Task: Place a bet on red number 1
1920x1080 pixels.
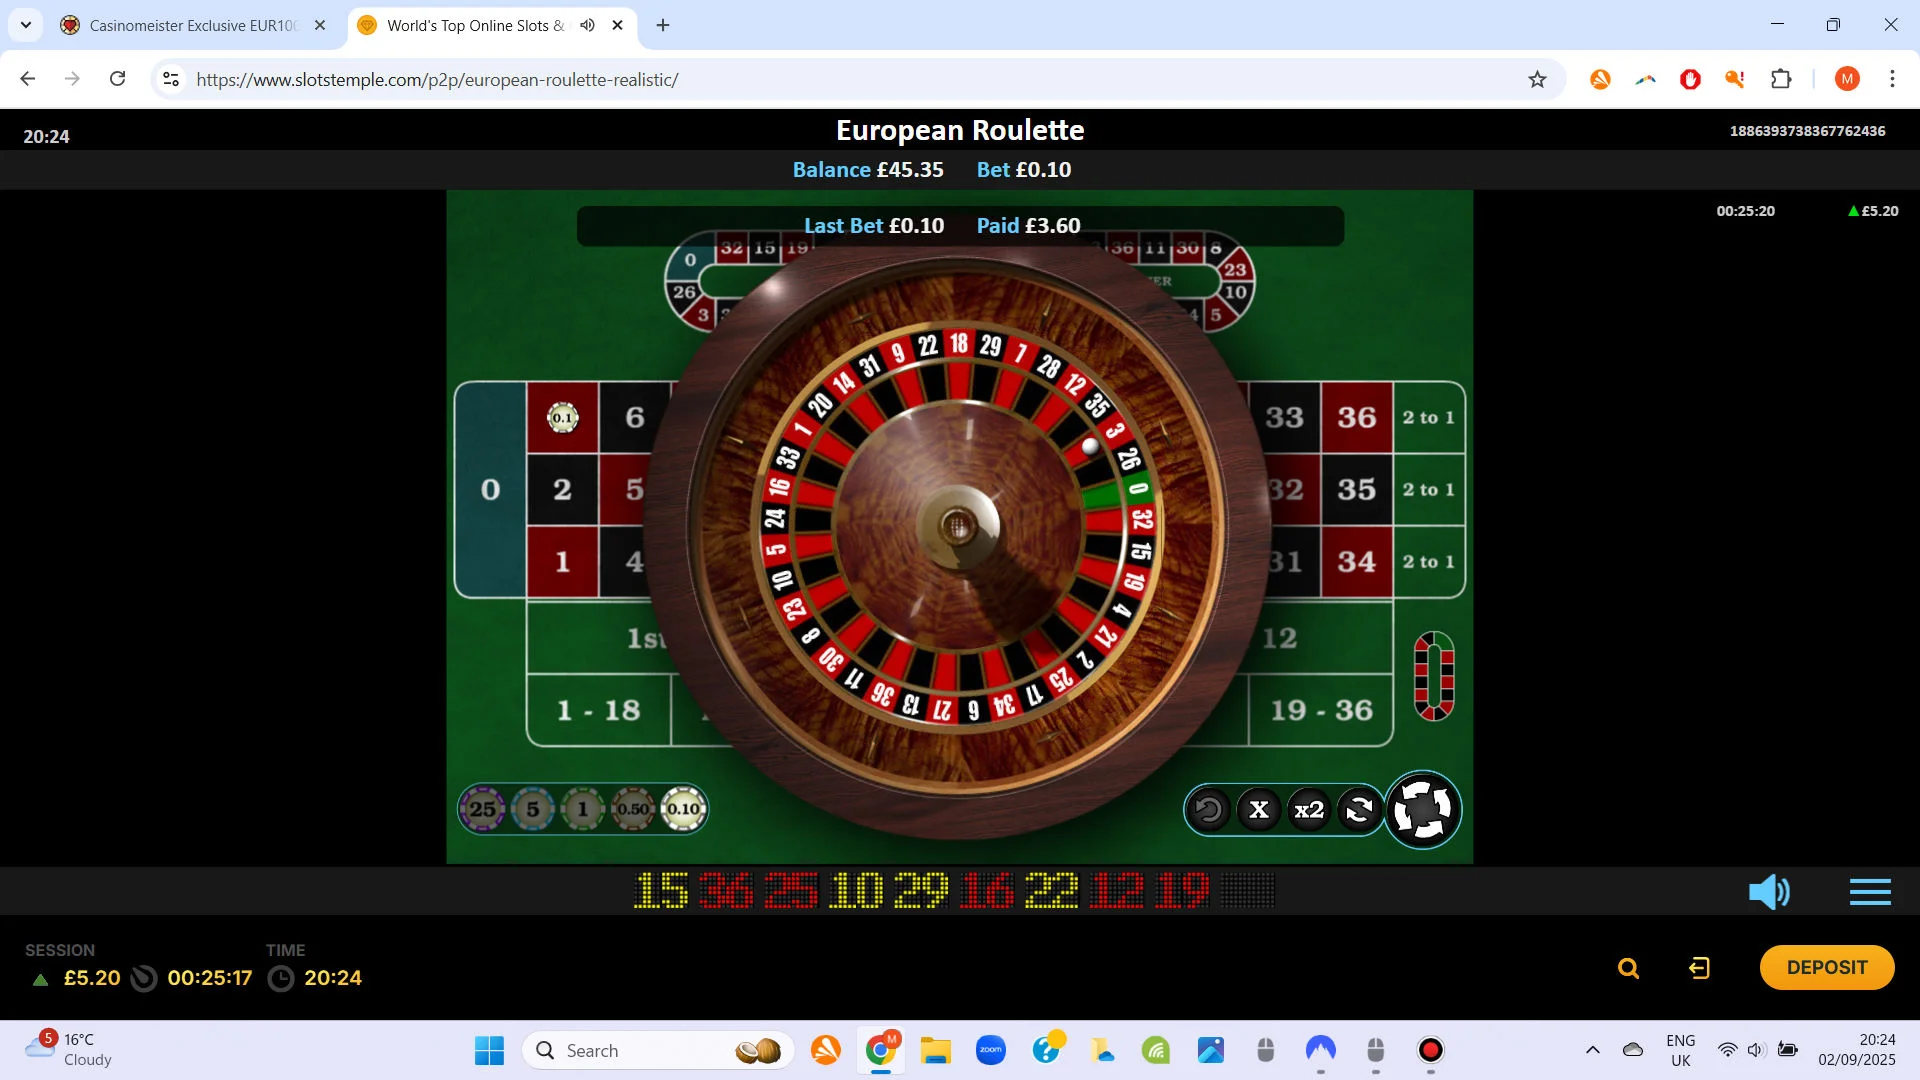Action: point(563,561)
